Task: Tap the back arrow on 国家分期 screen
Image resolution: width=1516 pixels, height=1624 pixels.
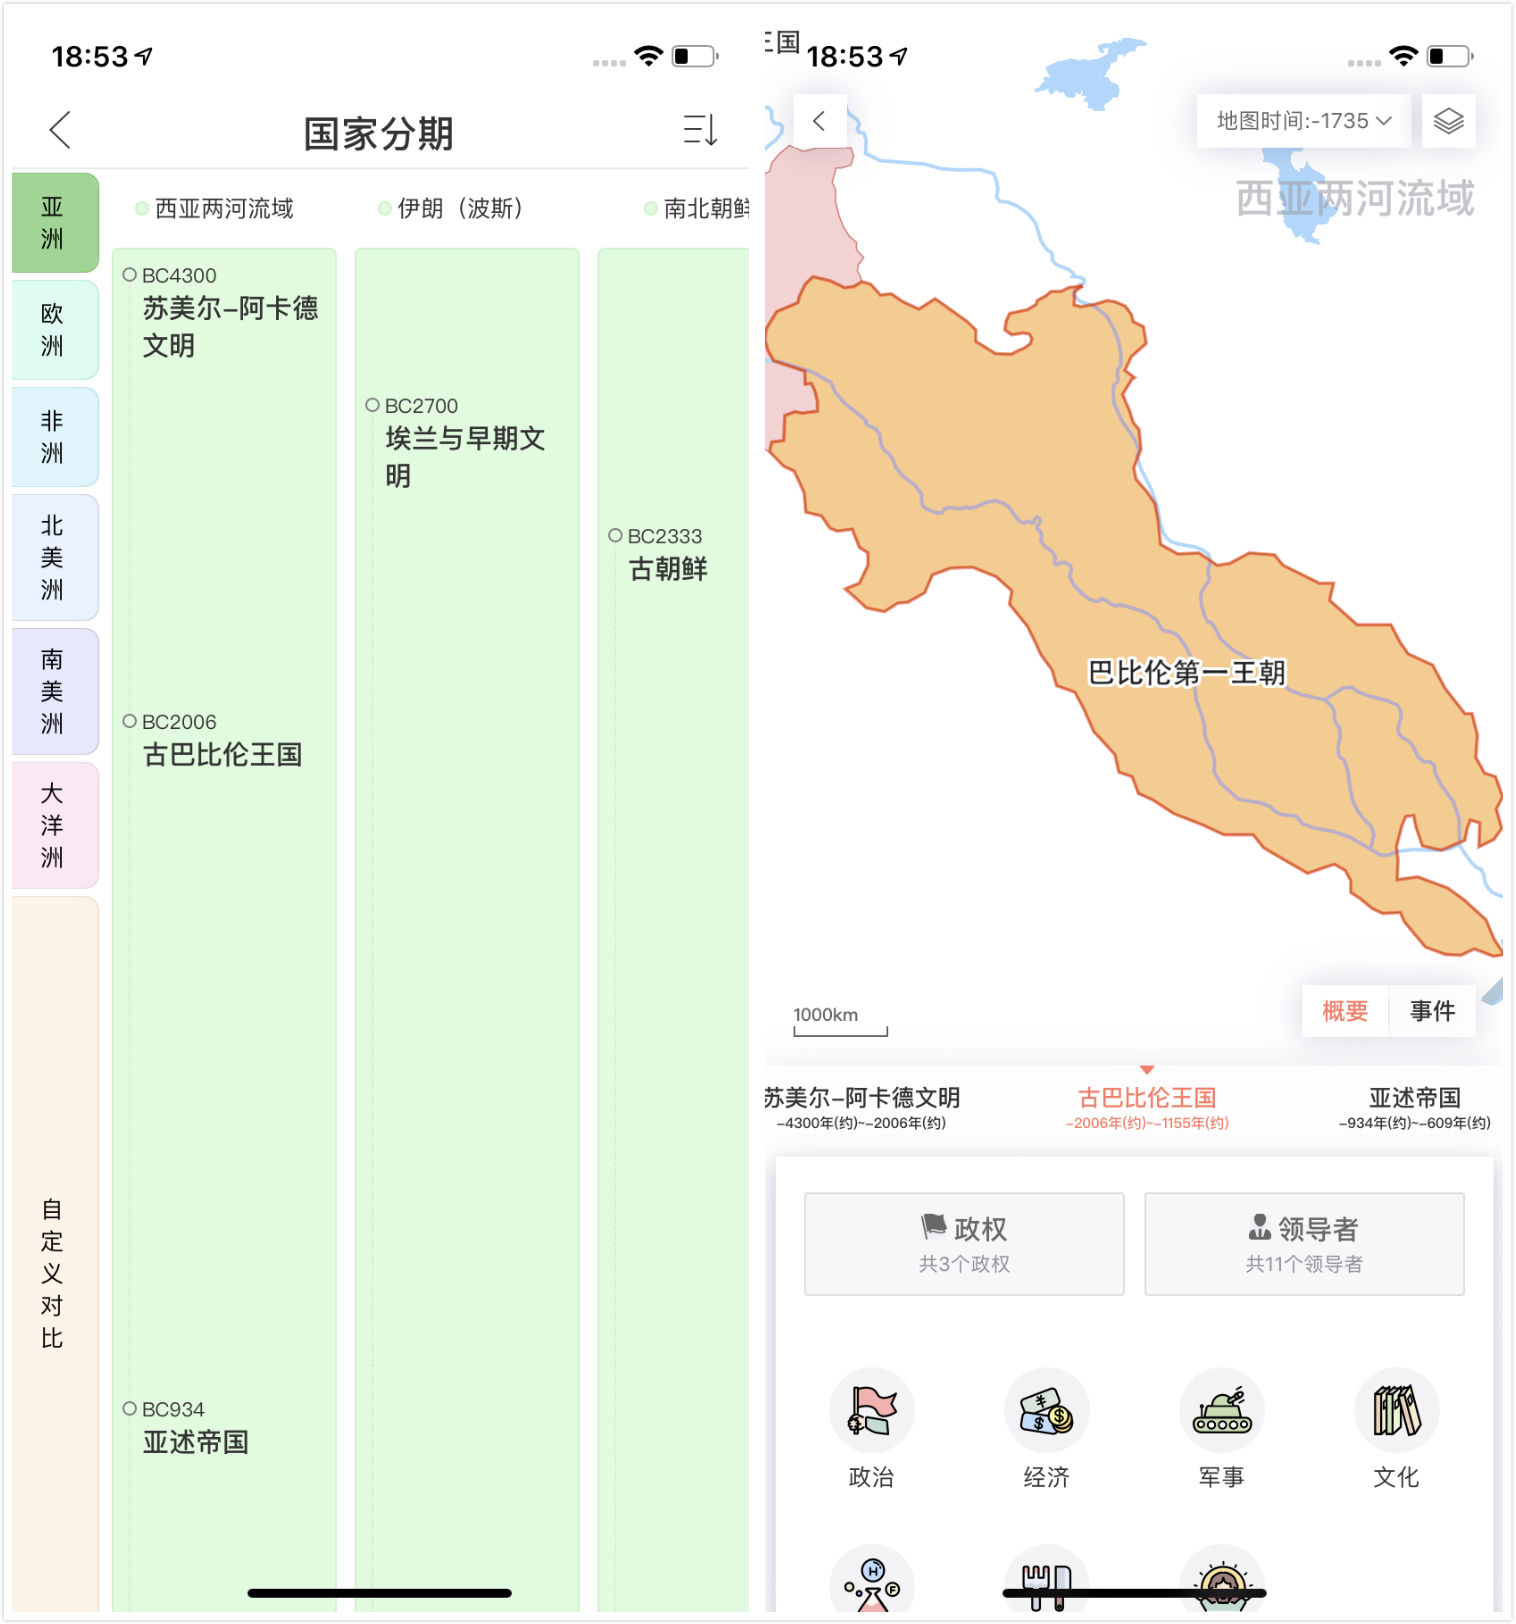Action: 60,130
